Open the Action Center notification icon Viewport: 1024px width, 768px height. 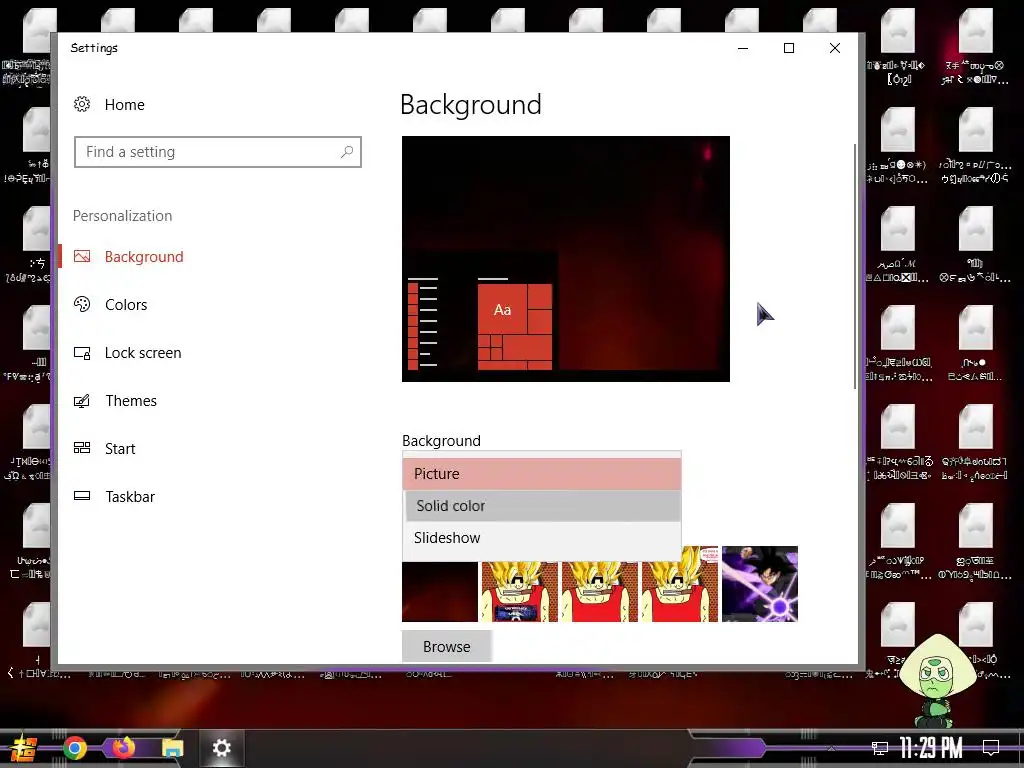tap(991, 748)
